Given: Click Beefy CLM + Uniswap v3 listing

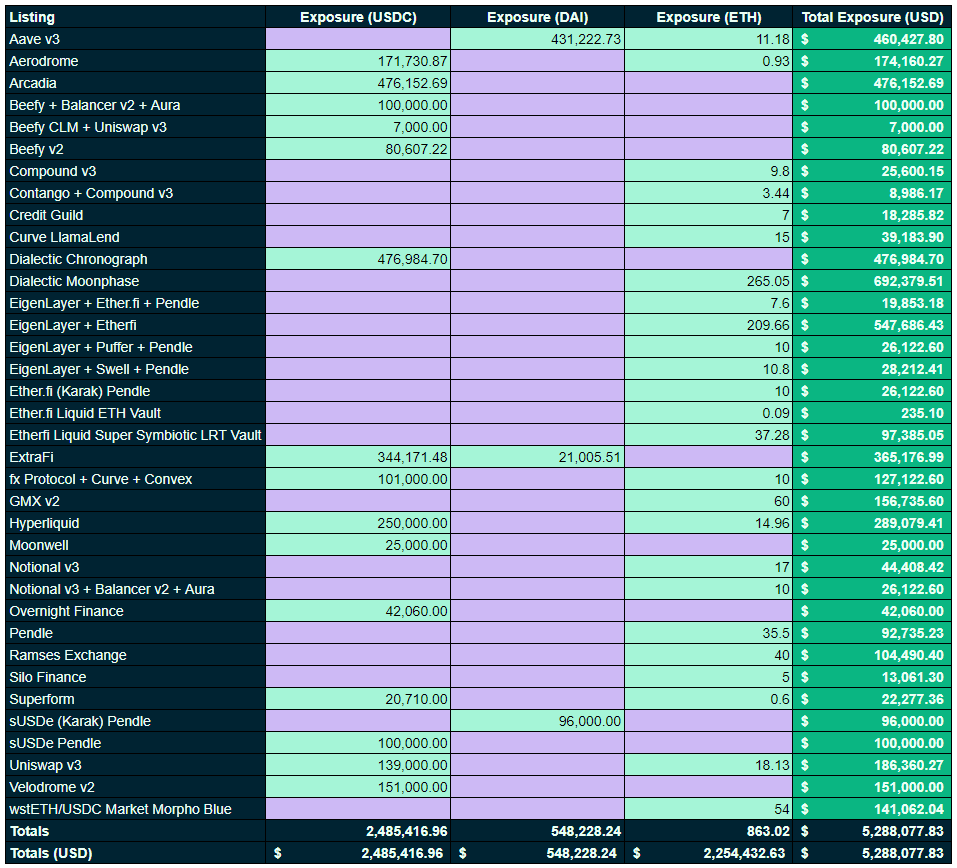Looking at the screenshot, I should 135,127.
